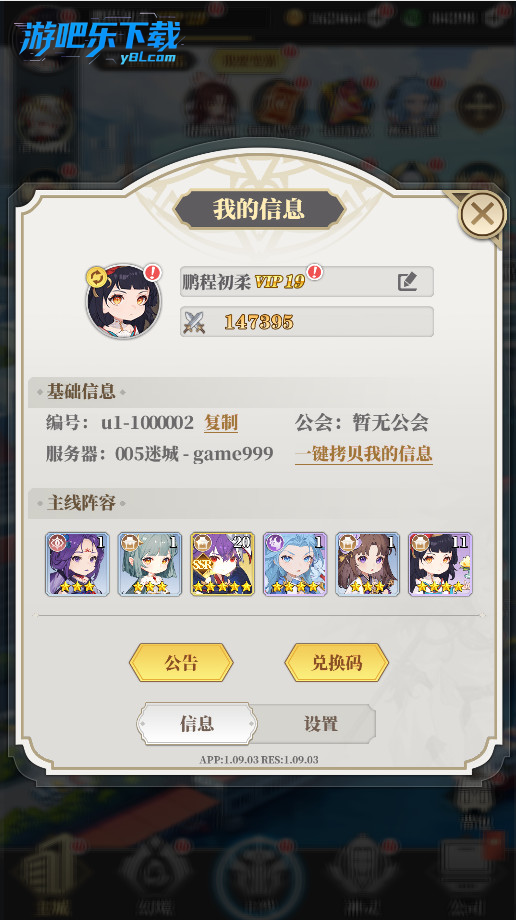Open the 公告 announcements button
The width and height of the screenshot is (516, 920).
[x=181, y=662]
